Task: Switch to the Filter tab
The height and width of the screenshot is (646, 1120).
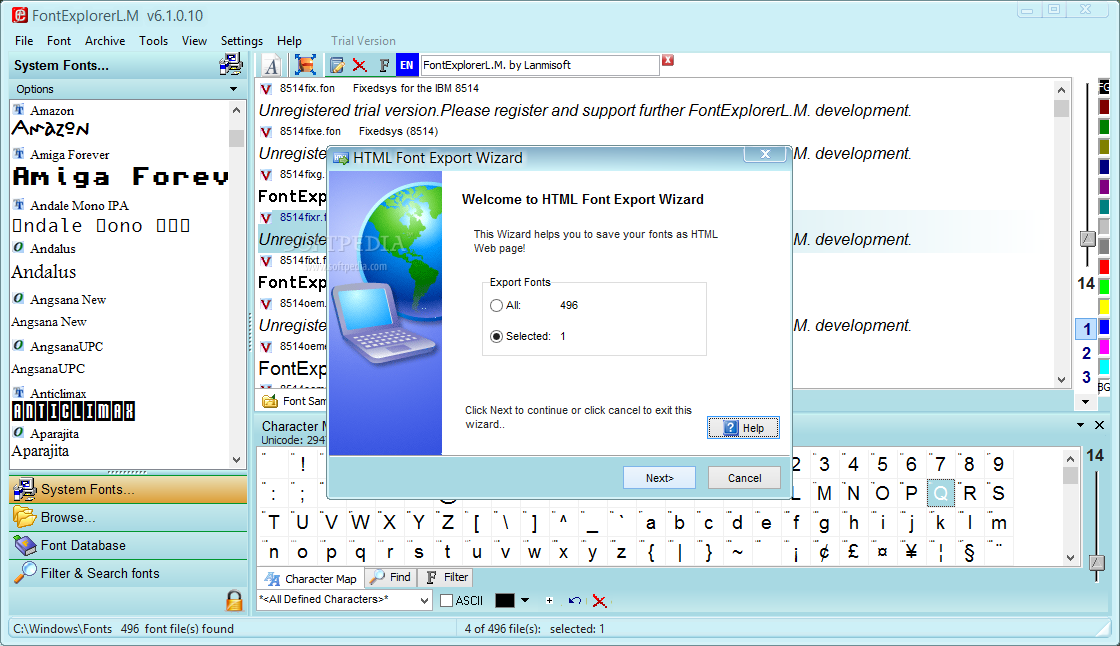Action: (x=446, y=577)
